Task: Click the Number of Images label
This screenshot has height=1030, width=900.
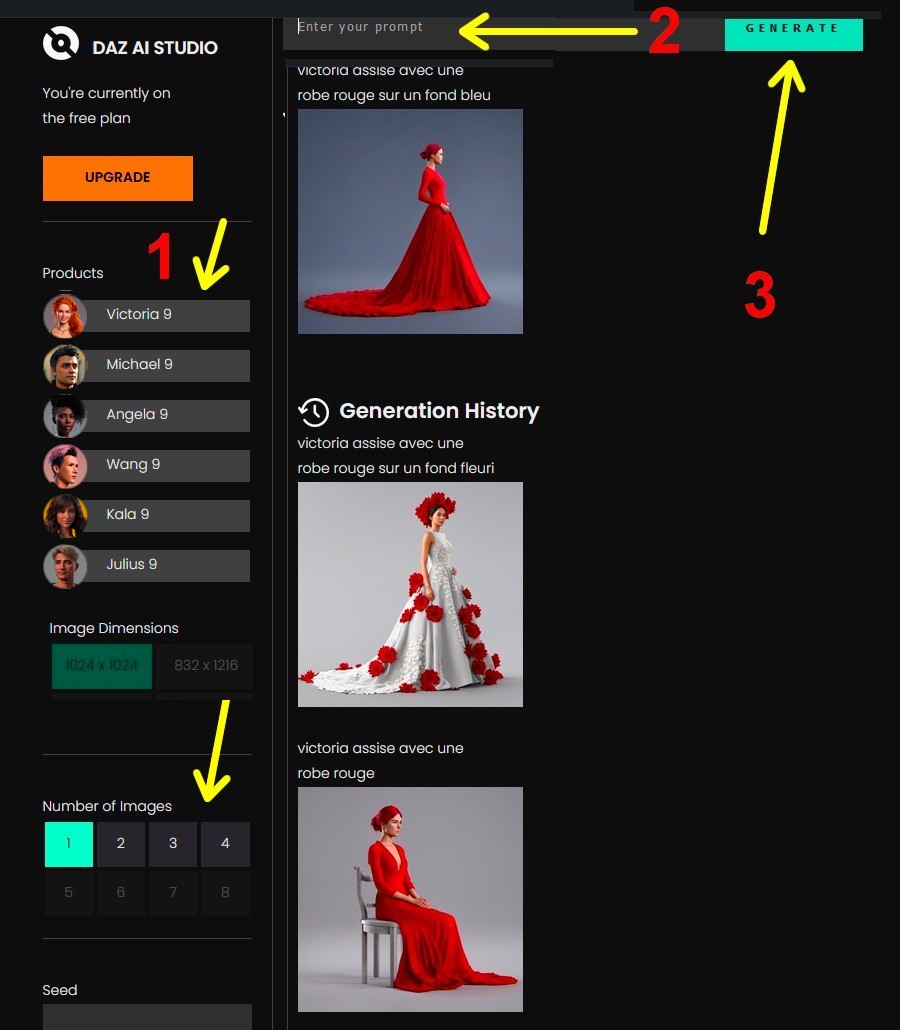Action: pyautogui.click(x=107, y=807)
